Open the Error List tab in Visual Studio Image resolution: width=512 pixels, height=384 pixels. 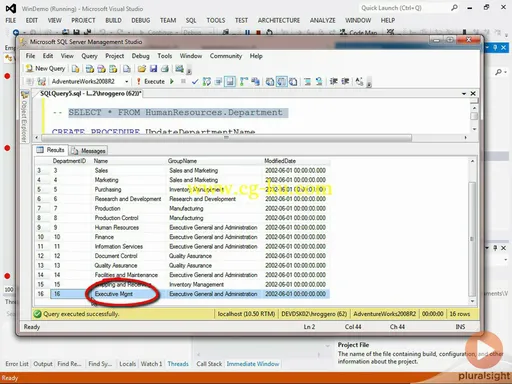coord(17,364)
